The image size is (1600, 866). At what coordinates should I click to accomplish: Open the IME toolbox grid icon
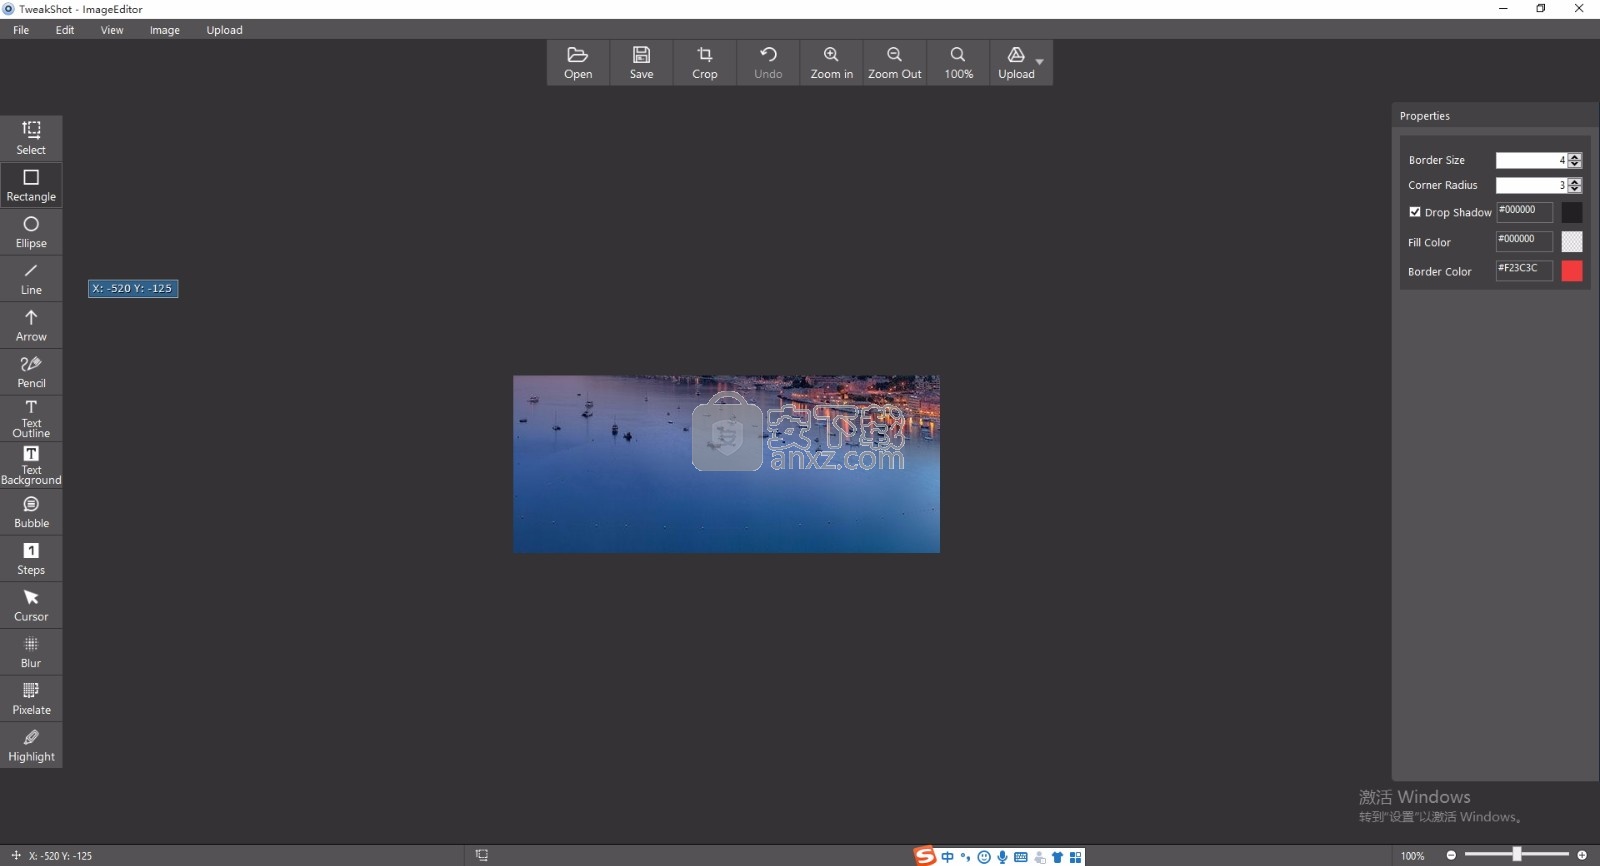(1075, 857)
